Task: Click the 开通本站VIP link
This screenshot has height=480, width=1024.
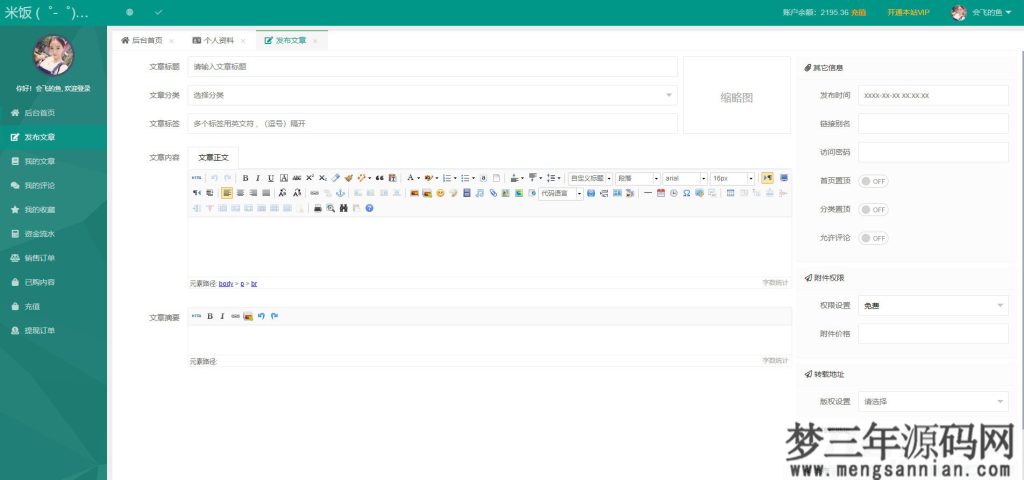Action: (908, 13)
